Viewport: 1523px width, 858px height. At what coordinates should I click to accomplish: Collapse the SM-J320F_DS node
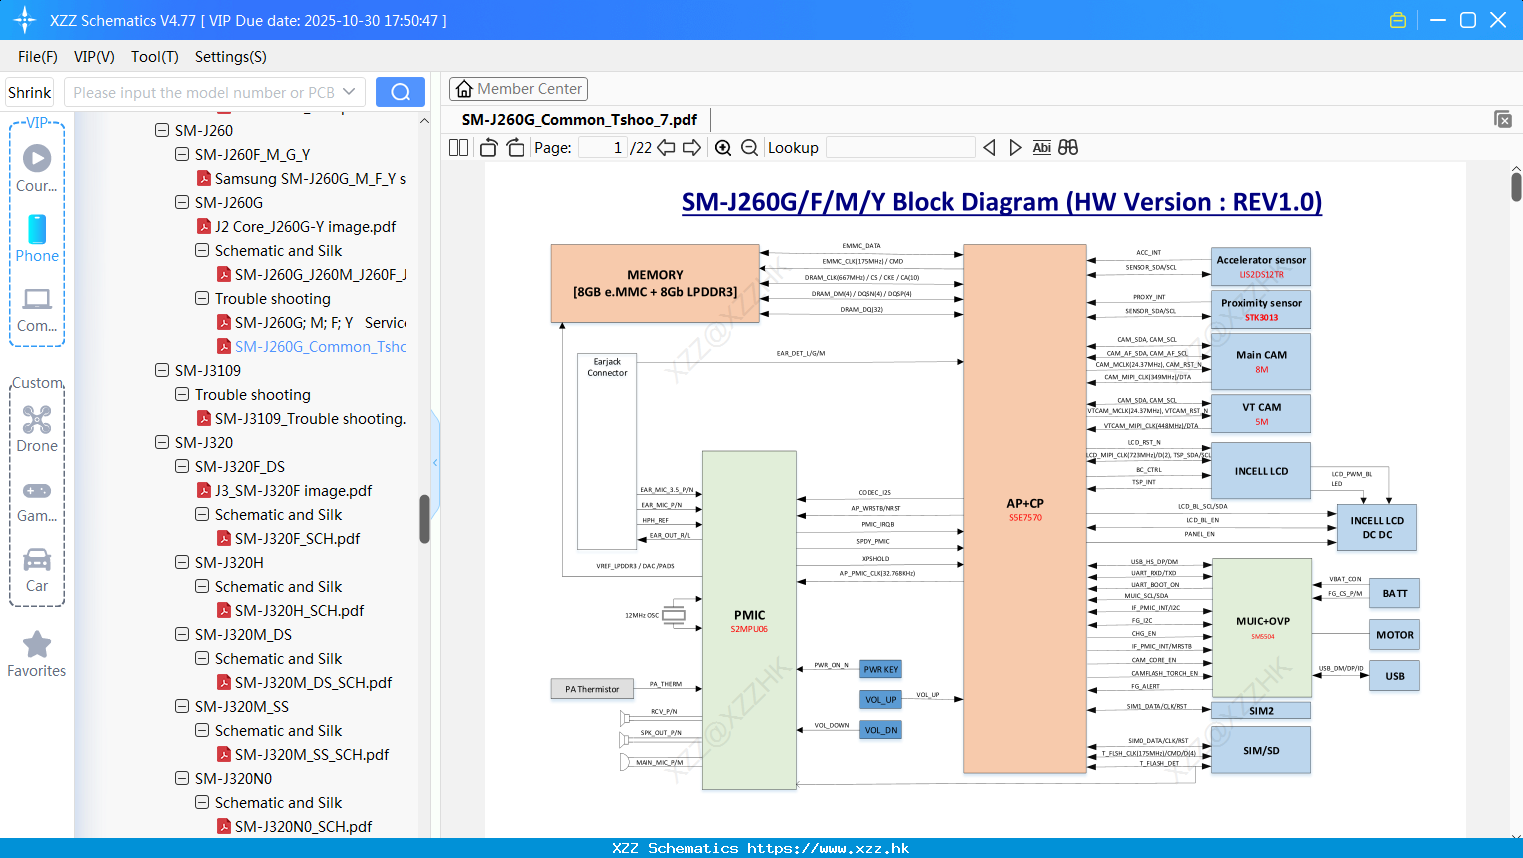pyautogui.click(x=182, y=466)
